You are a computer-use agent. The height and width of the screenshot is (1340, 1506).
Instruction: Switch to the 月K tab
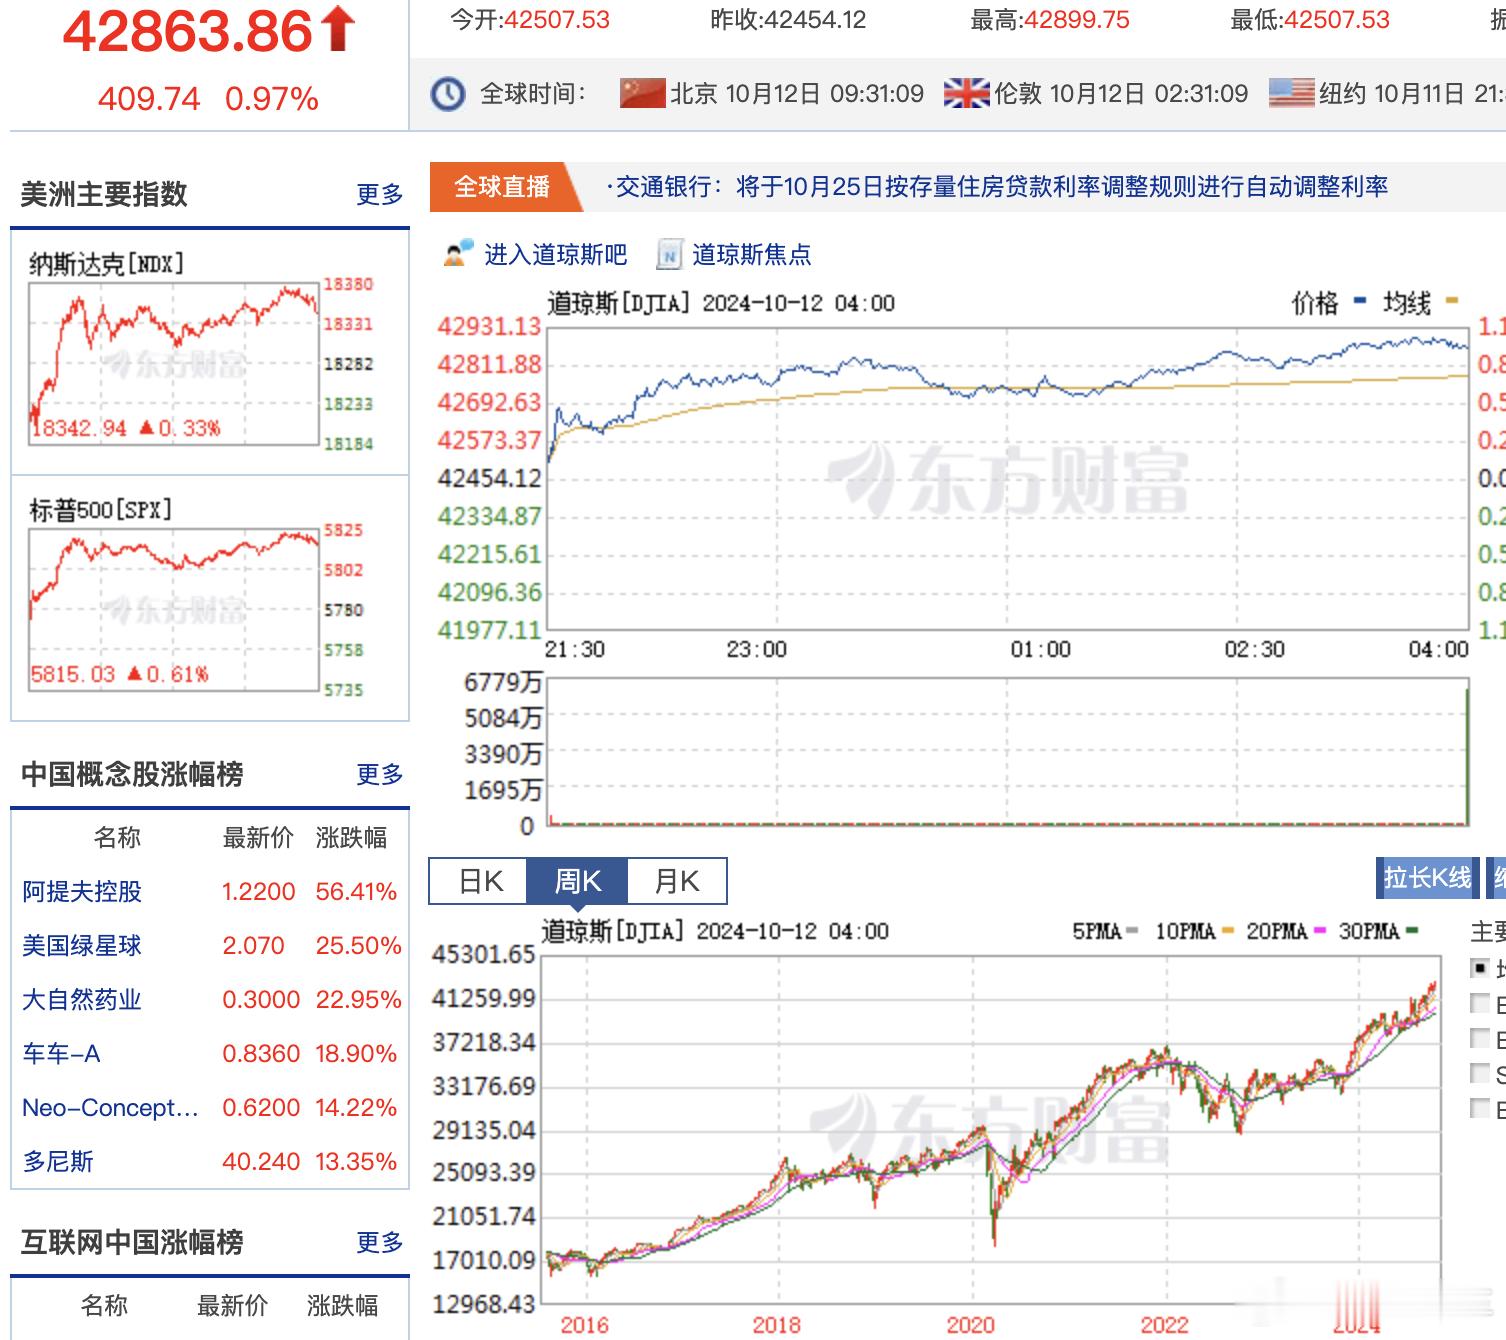tap(677, 881)
